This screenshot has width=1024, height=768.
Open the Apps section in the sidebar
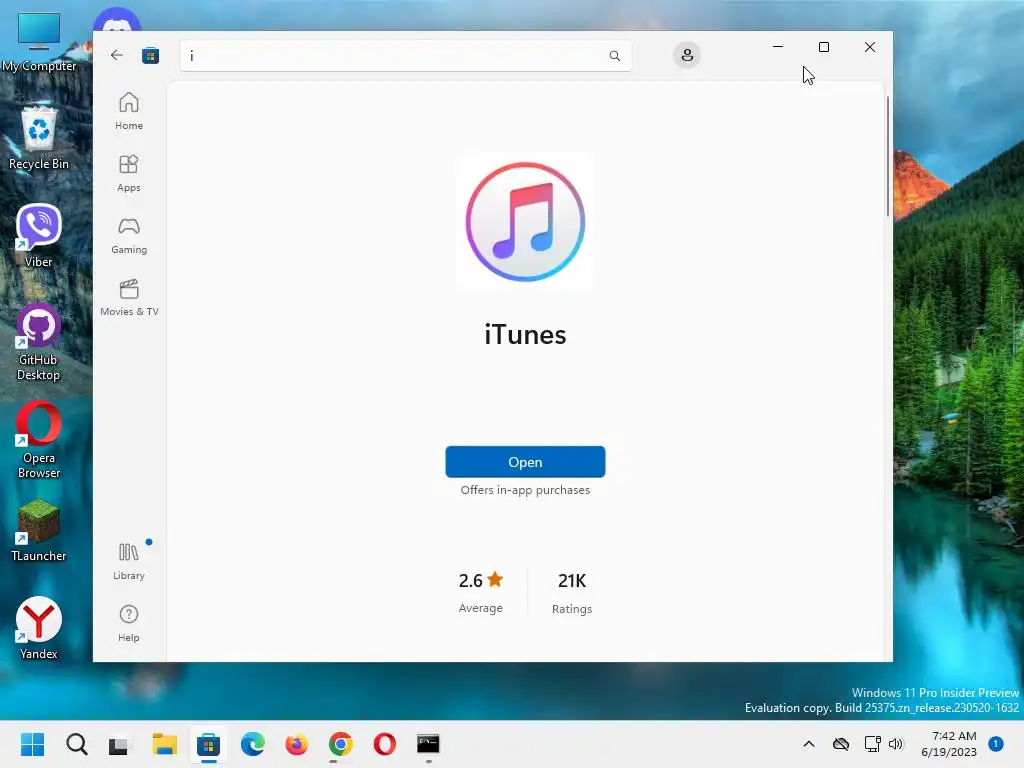129,173
